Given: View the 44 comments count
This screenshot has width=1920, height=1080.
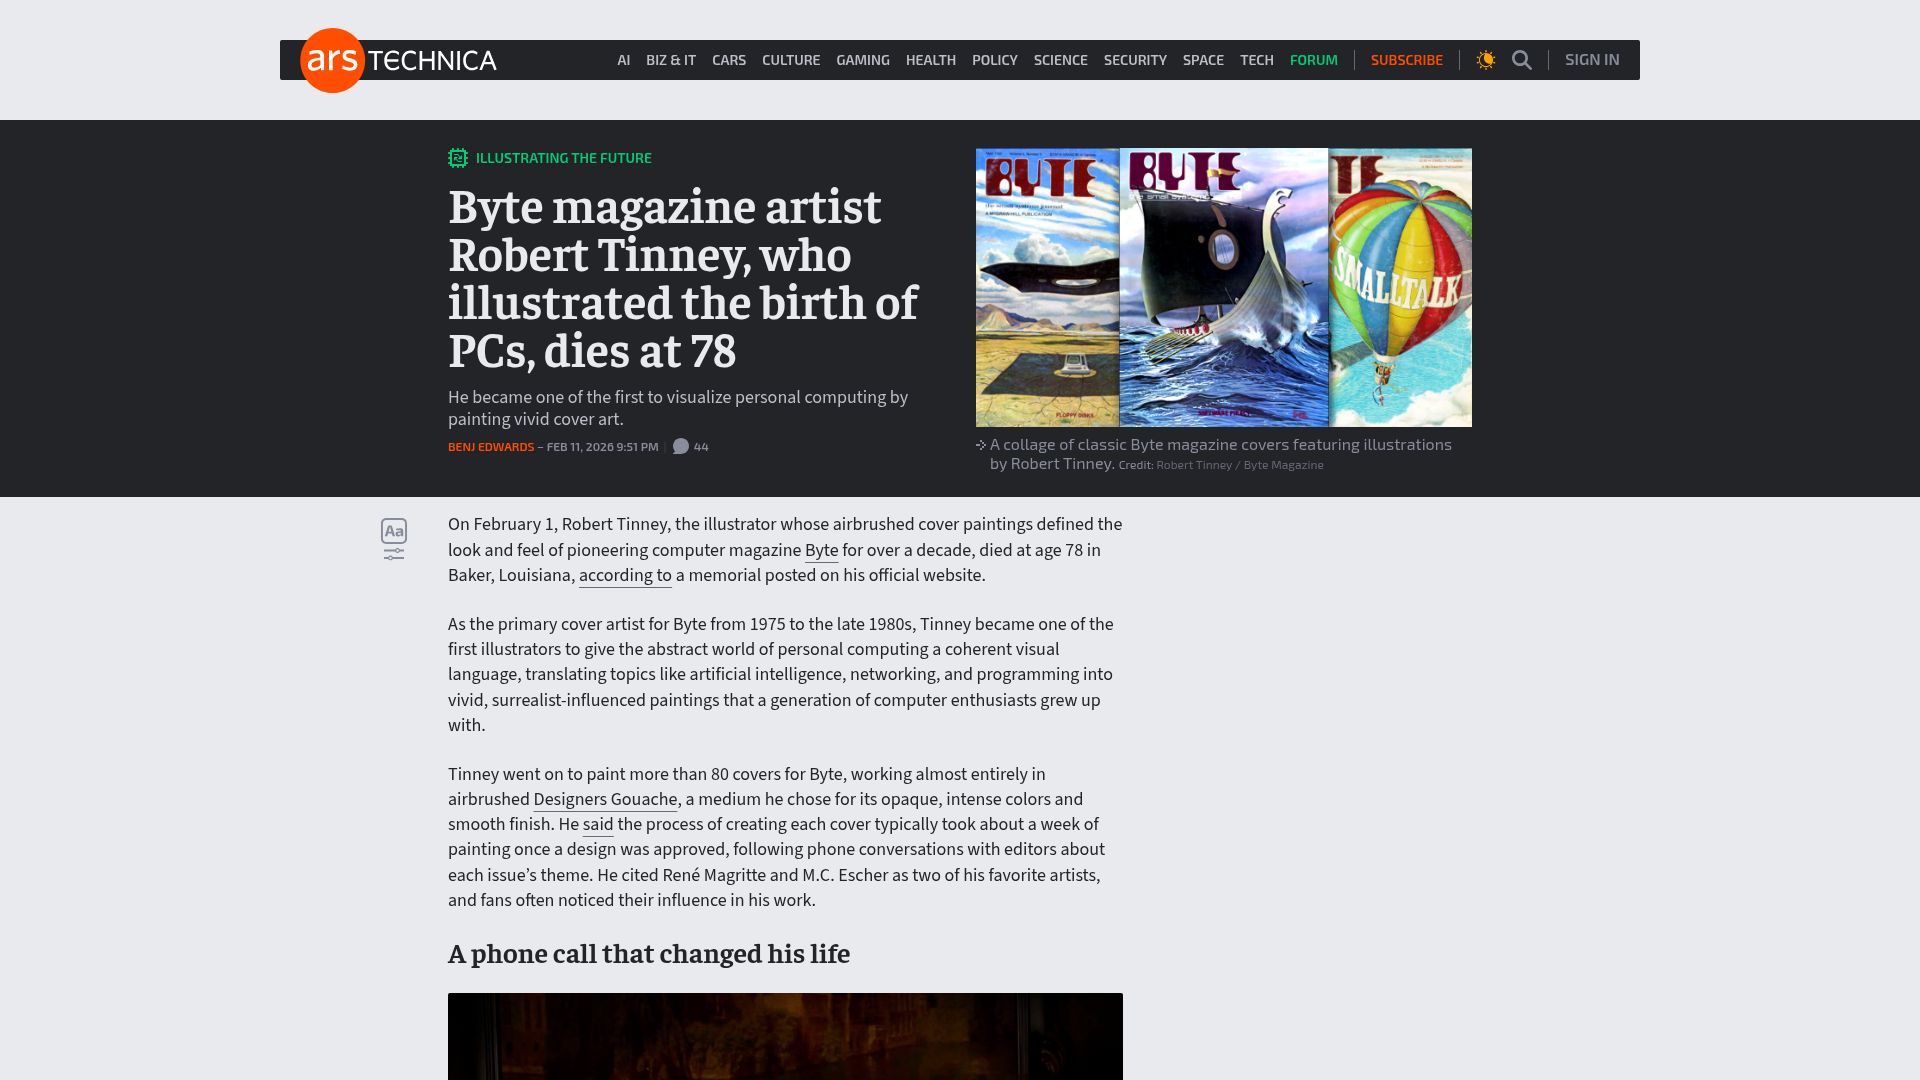Looking at the screenshot, I should pos(701,447).
